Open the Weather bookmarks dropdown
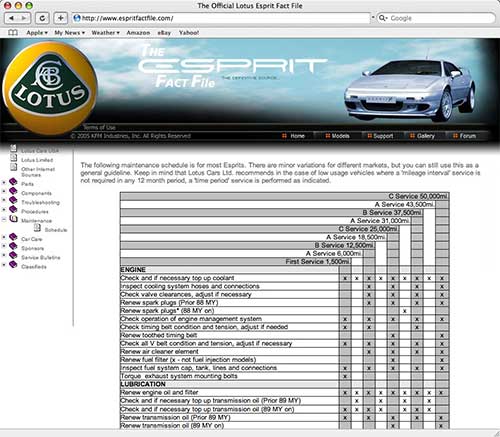Image resolution: width=500 pixels, height=437 pixels. (x=105, y=33)
